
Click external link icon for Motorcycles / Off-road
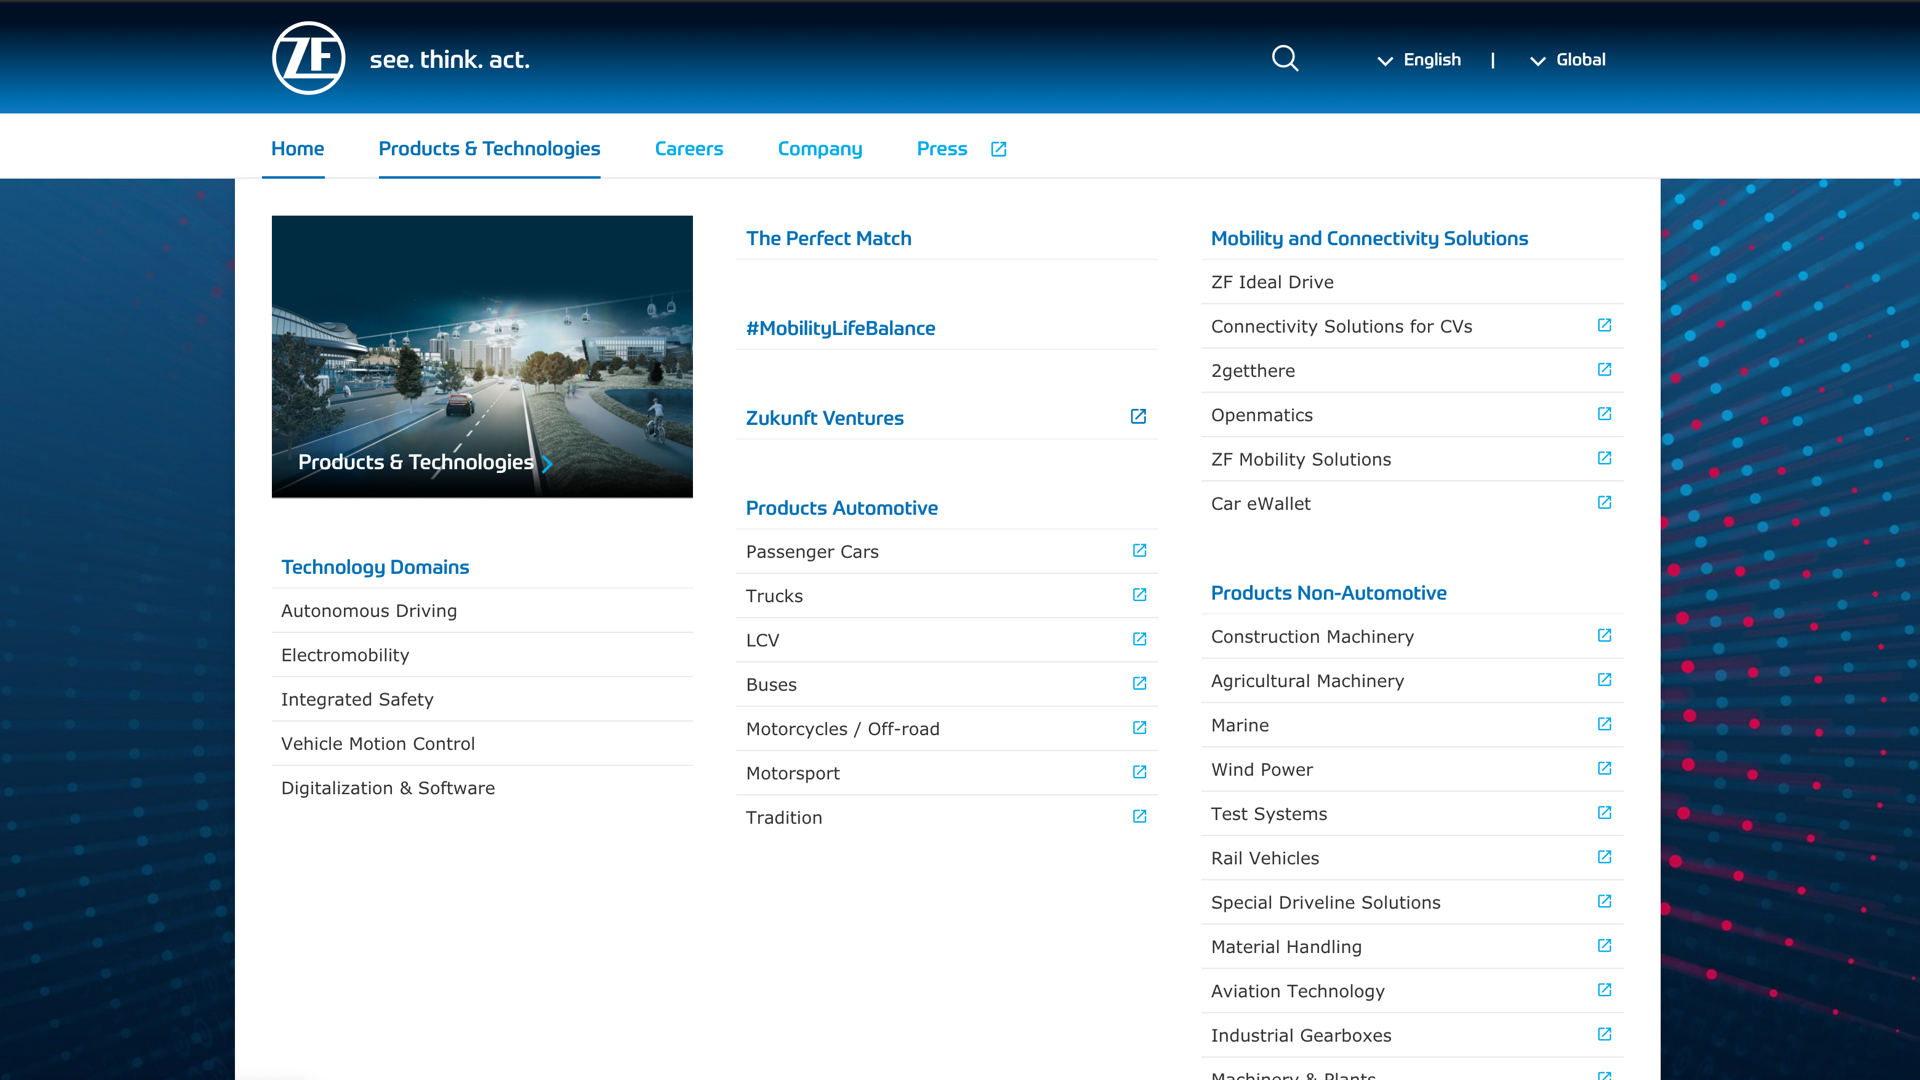(x=1139, y=728)
